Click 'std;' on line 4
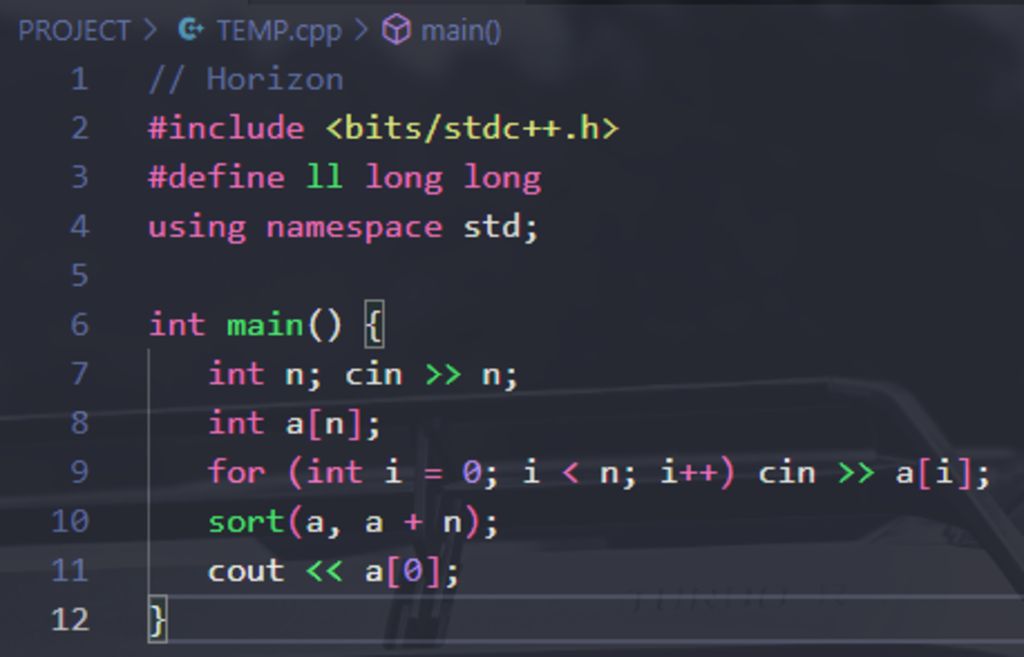1024x657 pixels. pyautogui.click(x=501, y=227)
